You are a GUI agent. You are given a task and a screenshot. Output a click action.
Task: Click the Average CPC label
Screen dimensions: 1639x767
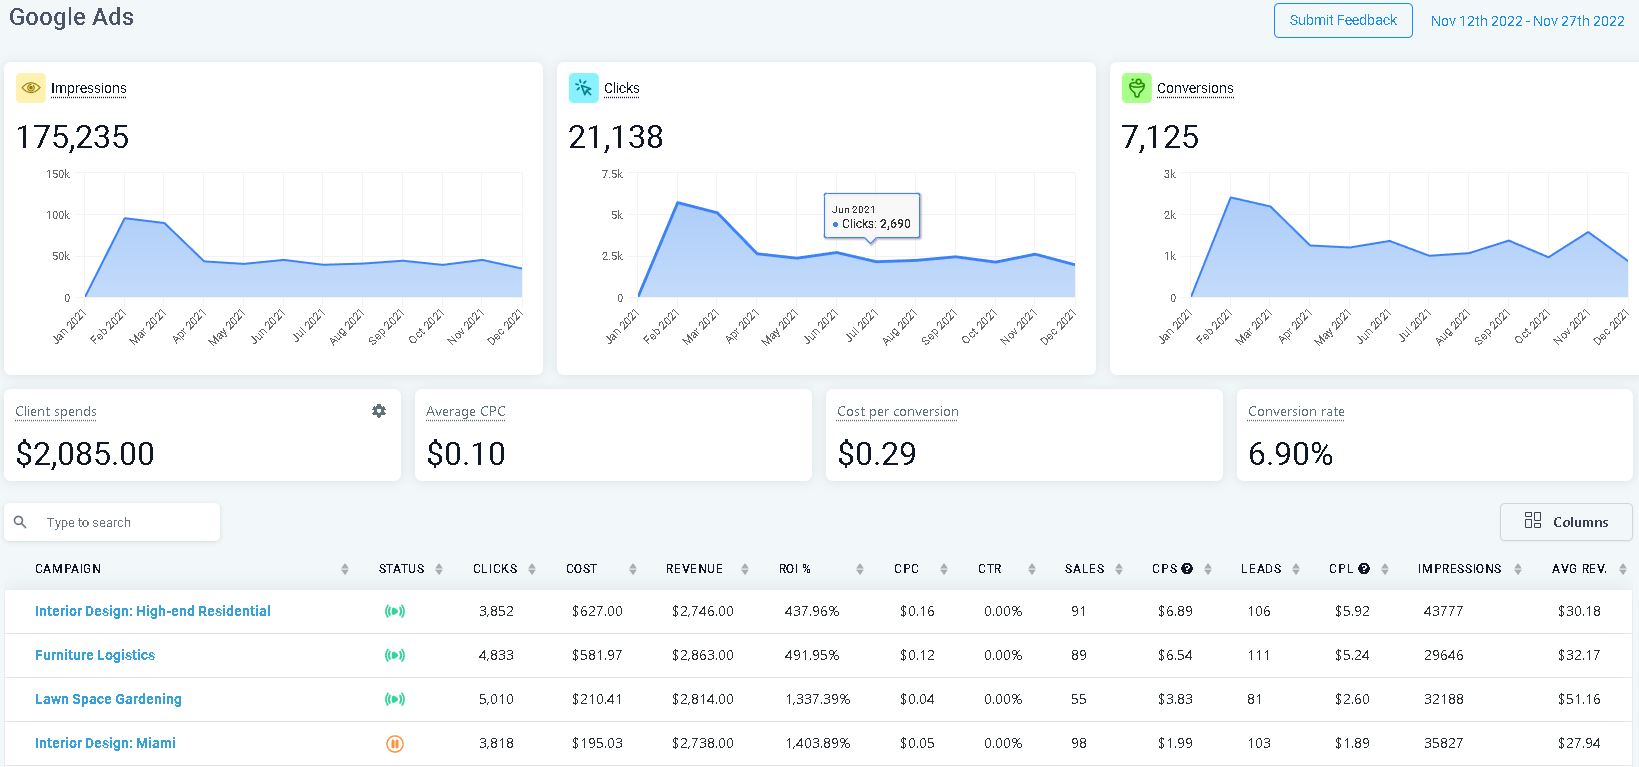(x=466, y=411)
